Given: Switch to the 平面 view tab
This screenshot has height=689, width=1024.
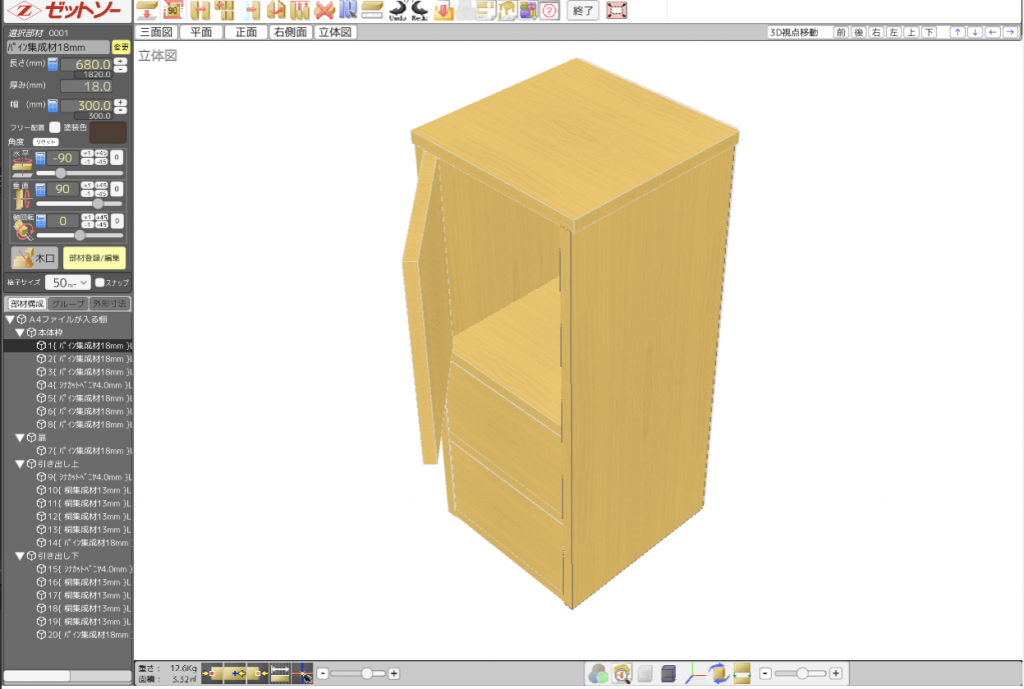Looking at the screenshot, I should tap(201, 32).
